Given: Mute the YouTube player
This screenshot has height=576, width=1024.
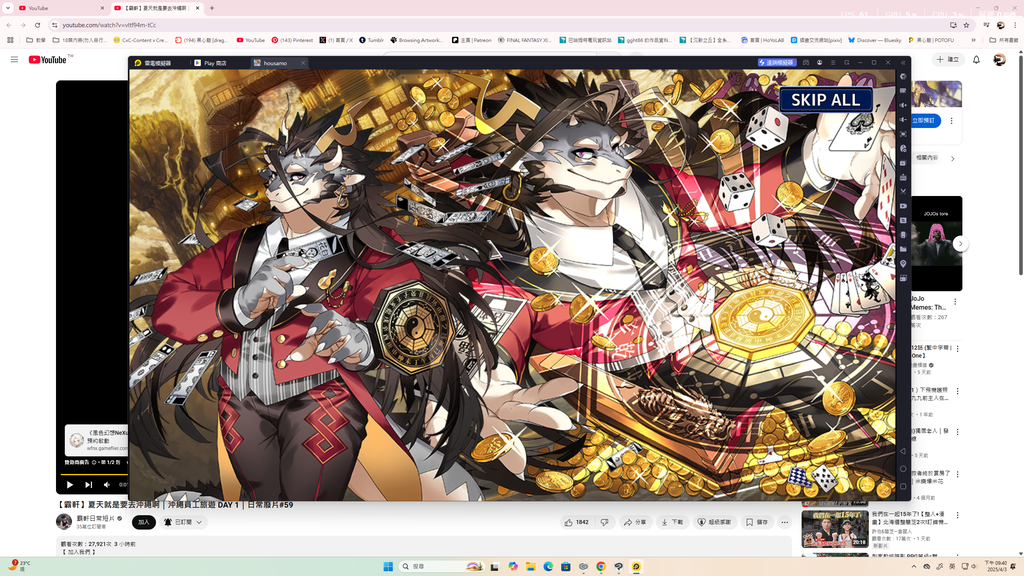Looking at the screenshot, I should [x=106, y=485].
